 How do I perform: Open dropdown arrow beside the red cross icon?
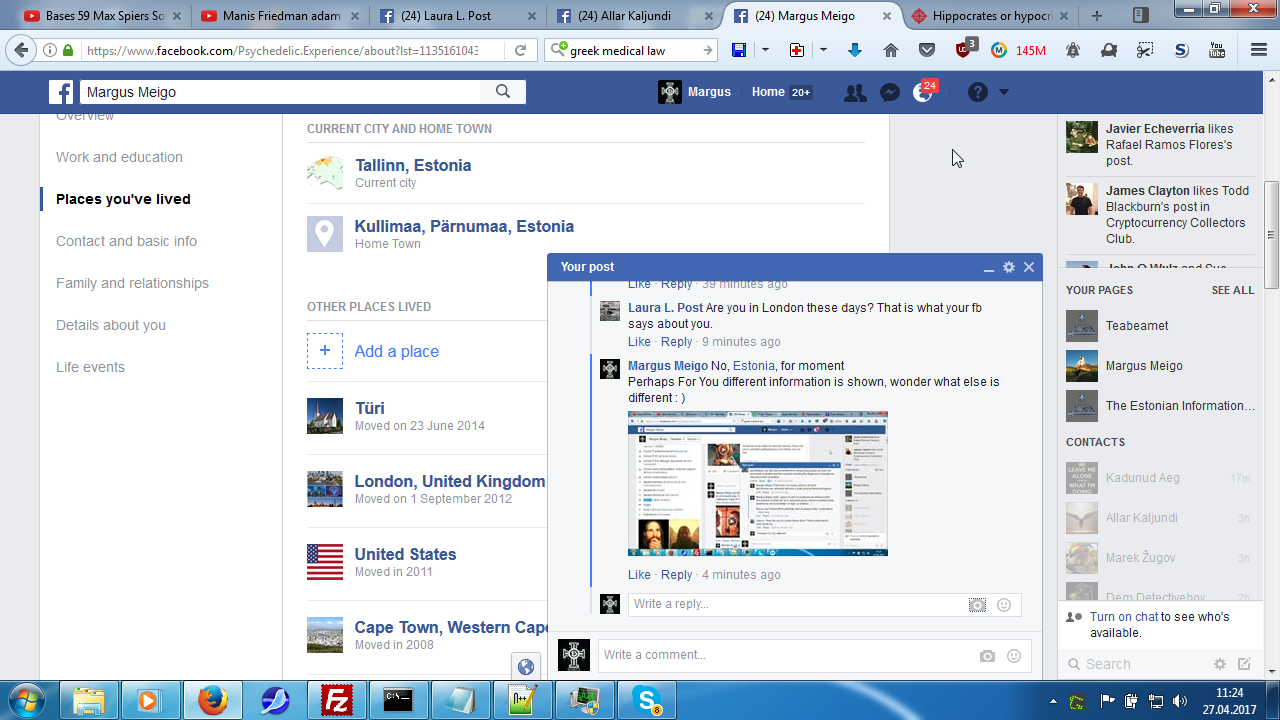823,50
